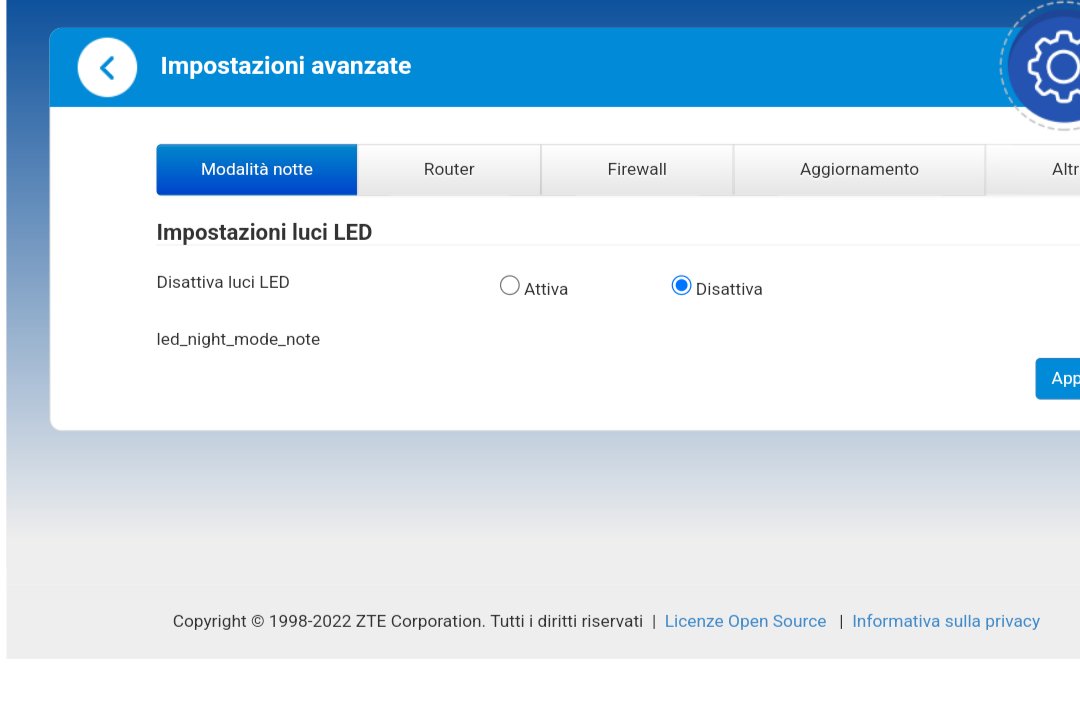Open the settings gear icon
Screen dimensions: 1080x722
pos(1054,67)
